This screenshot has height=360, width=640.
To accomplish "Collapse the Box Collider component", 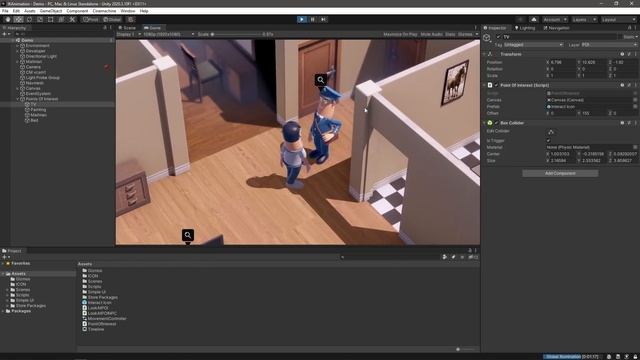I will point(484,123).
